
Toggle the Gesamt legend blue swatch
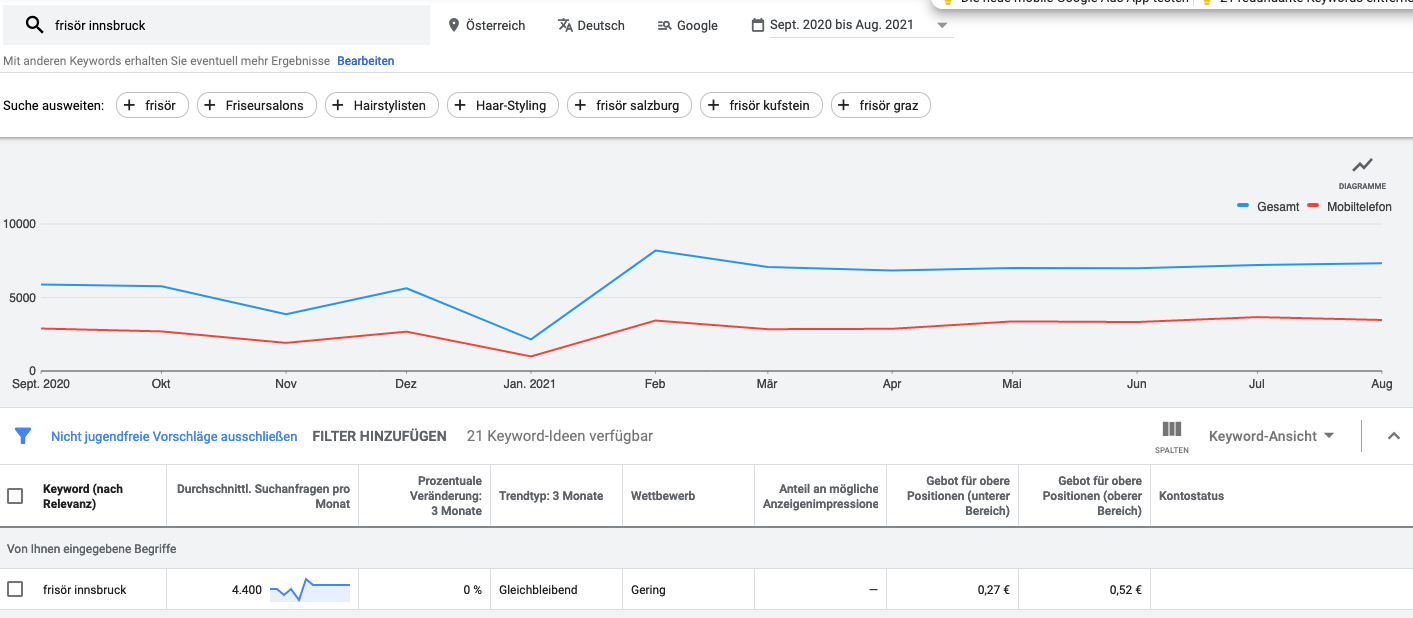1243,206
